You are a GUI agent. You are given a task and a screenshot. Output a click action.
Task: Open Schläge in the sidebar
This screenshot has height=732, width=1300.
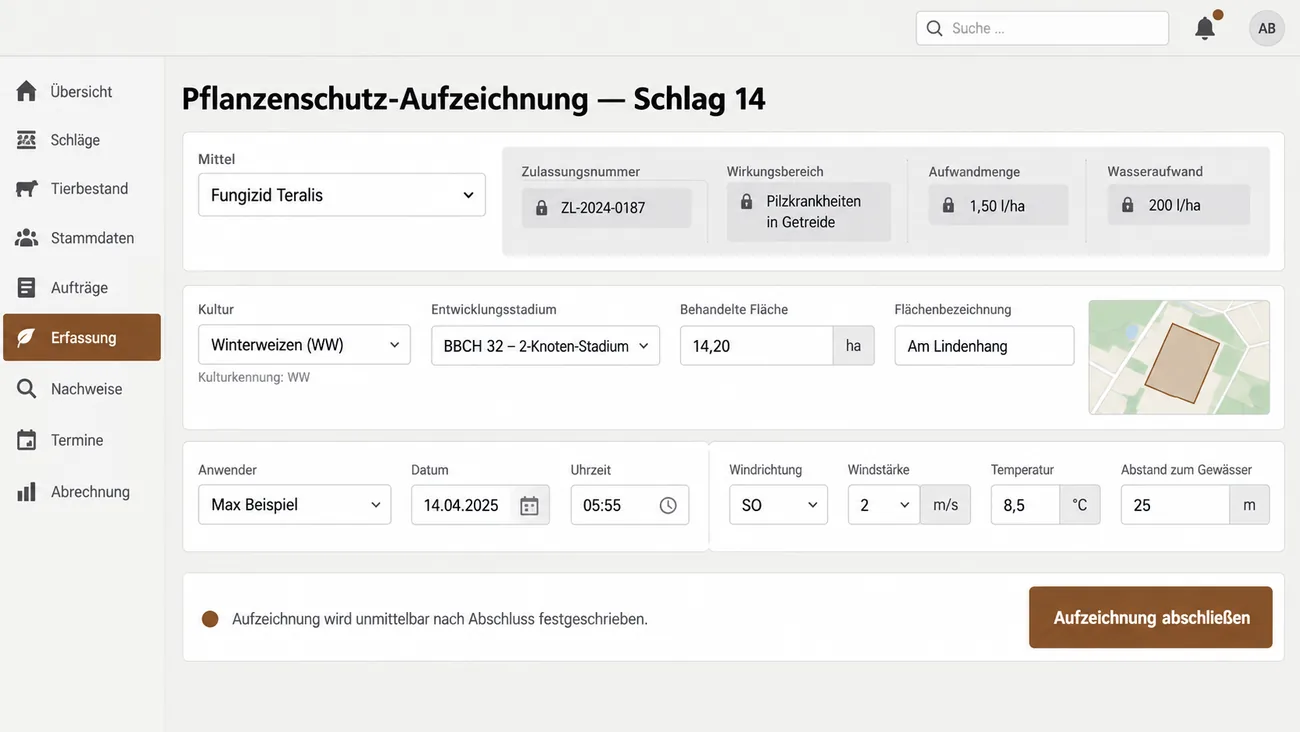(82, 140)
